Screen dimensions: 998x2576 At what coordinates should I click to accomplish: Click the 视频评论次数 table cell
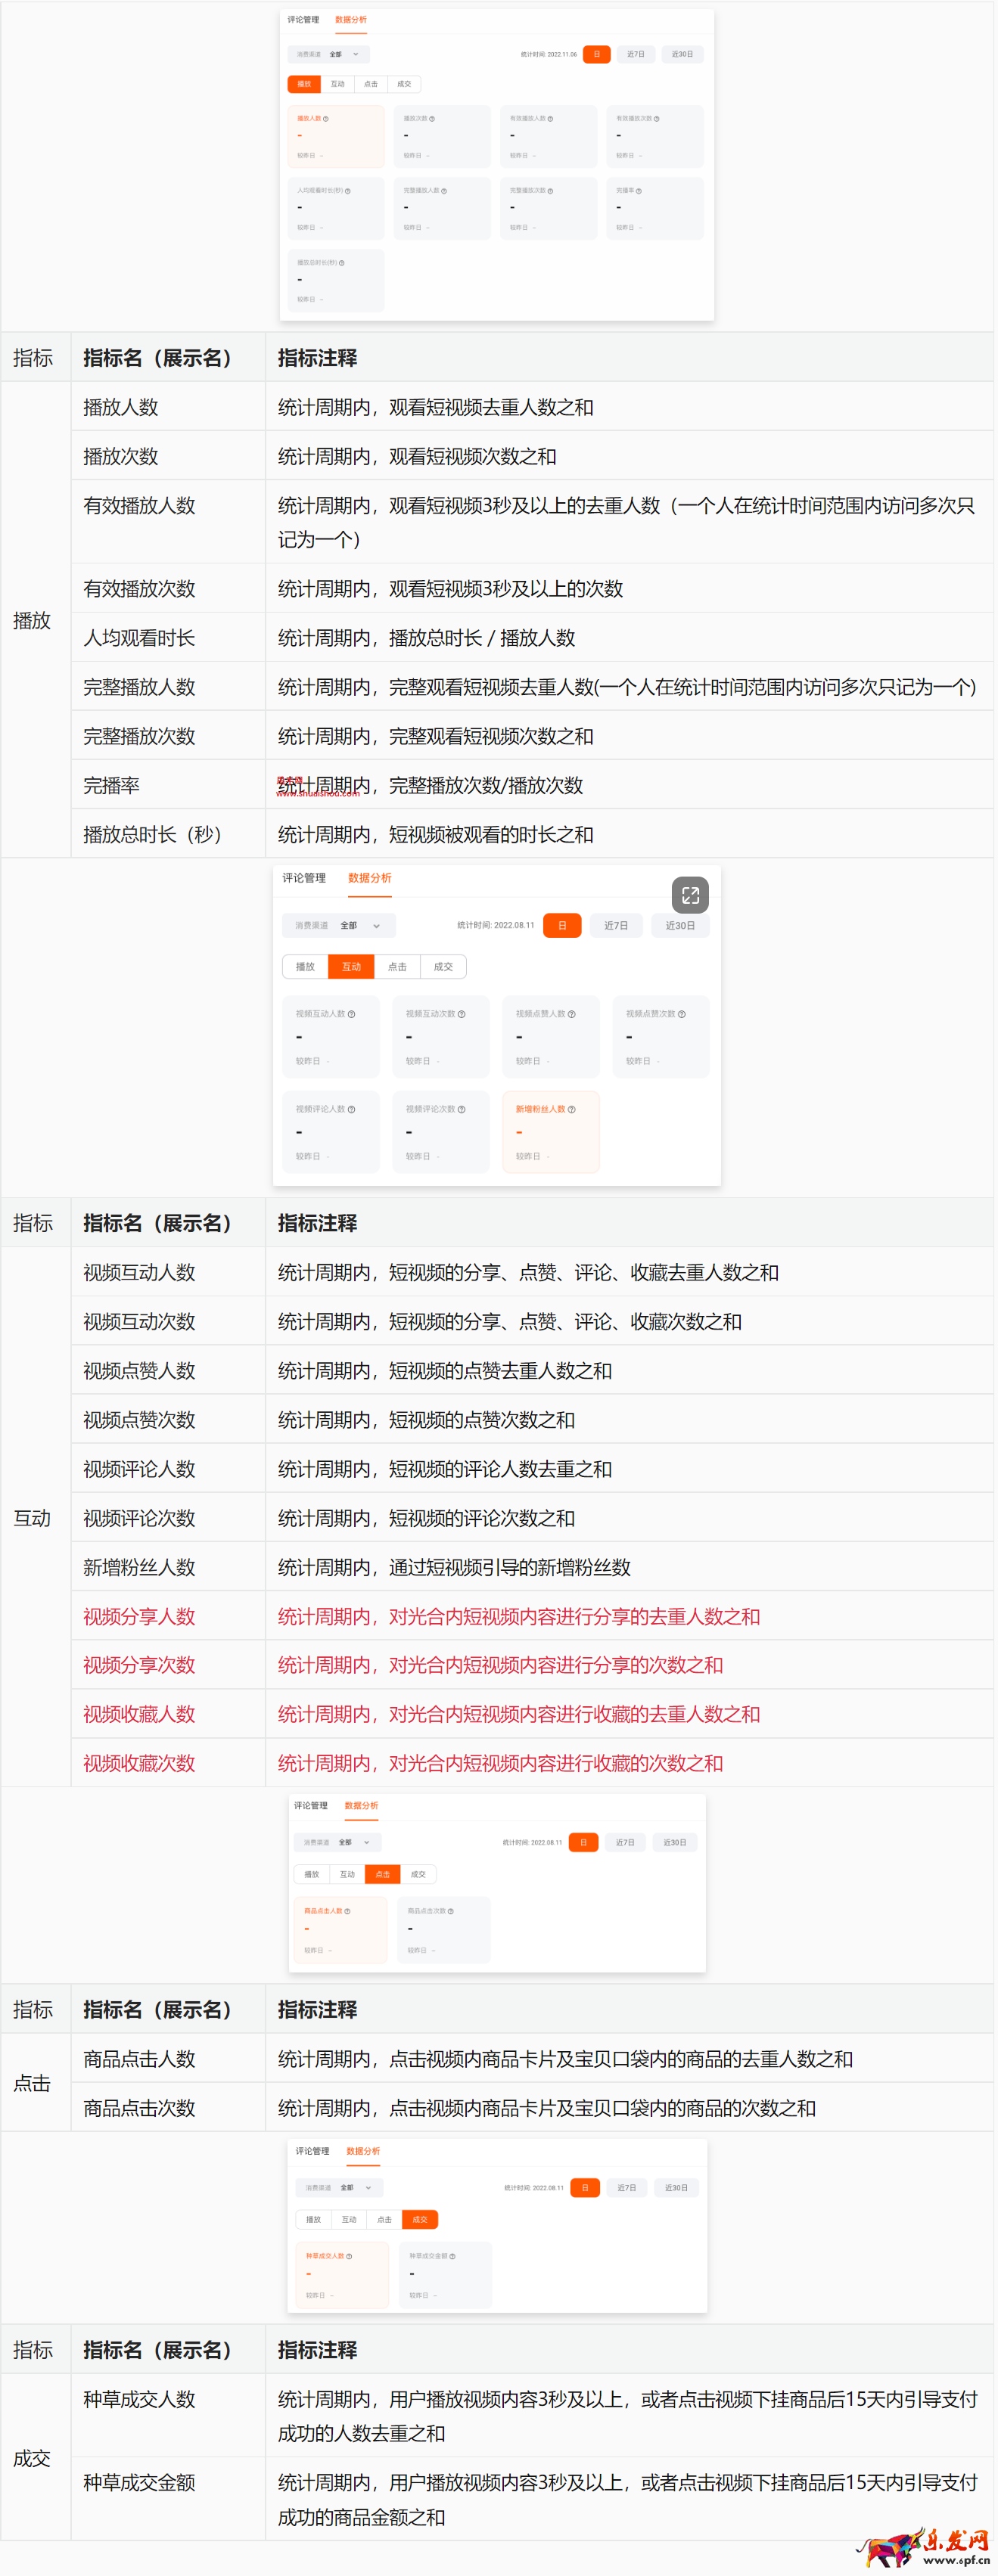168,1518
